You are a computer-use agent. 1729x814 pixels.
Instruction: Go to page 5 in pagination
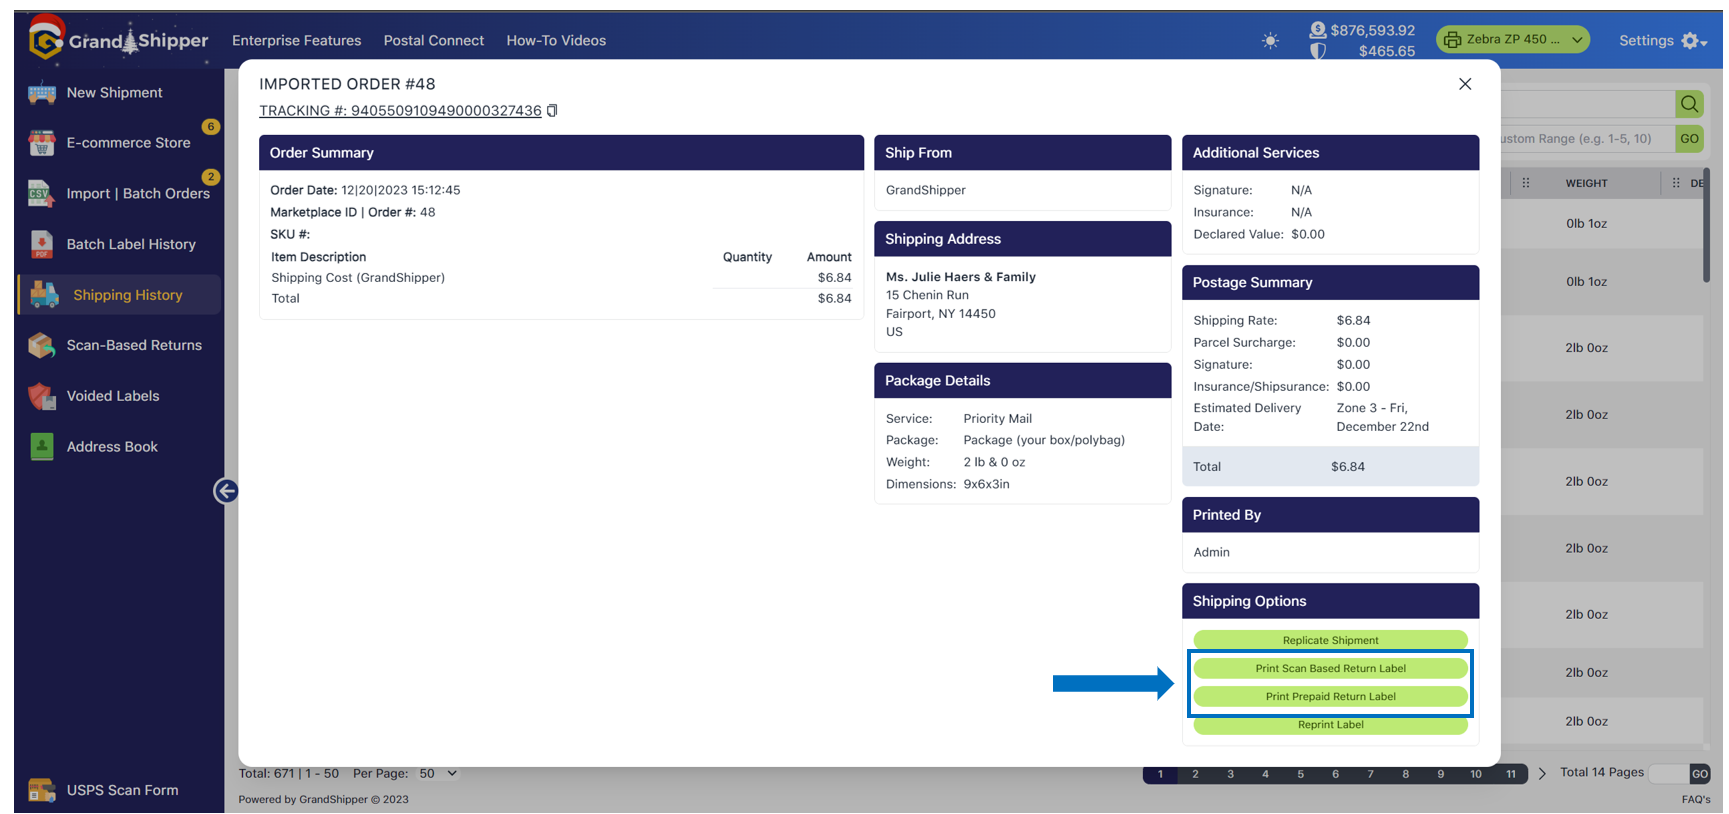pos(1300,774)
